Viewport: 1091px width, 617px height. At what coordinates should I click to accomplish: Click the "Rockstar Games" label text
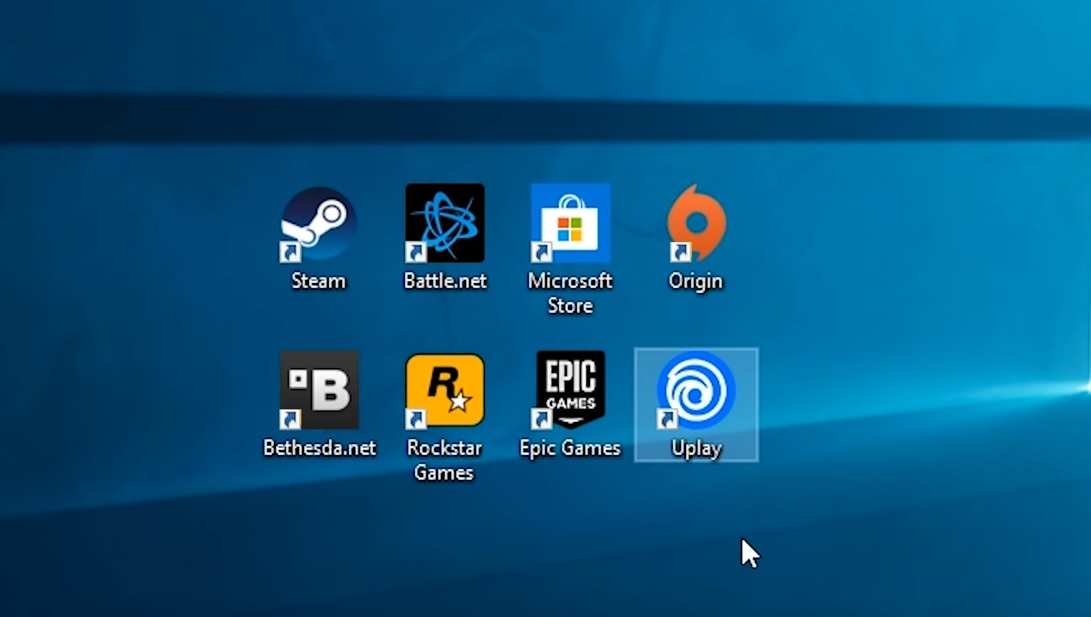click(444, 460)
